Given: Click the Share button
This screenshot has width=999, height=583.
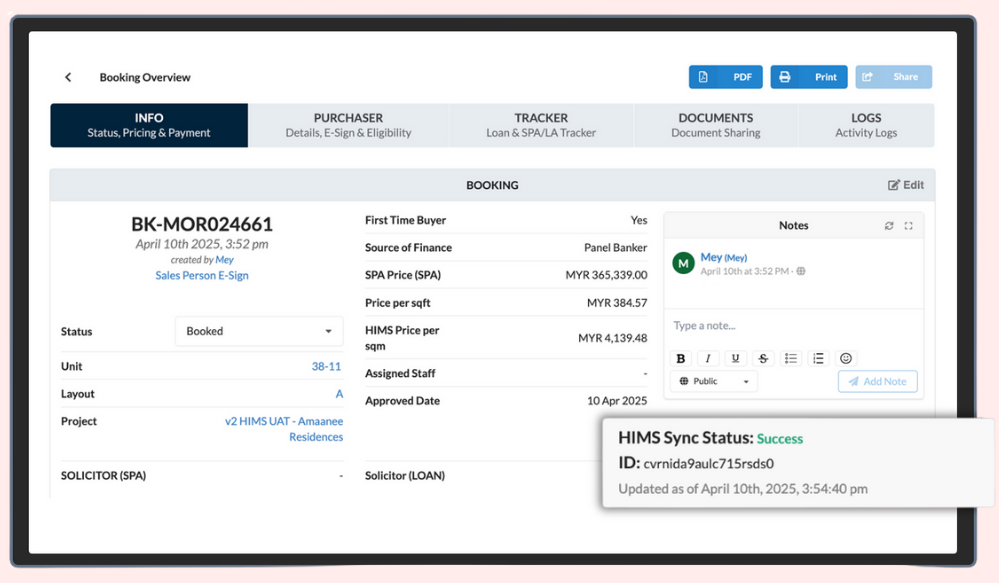Looking at the screenshot, I should tap(893, 77).
